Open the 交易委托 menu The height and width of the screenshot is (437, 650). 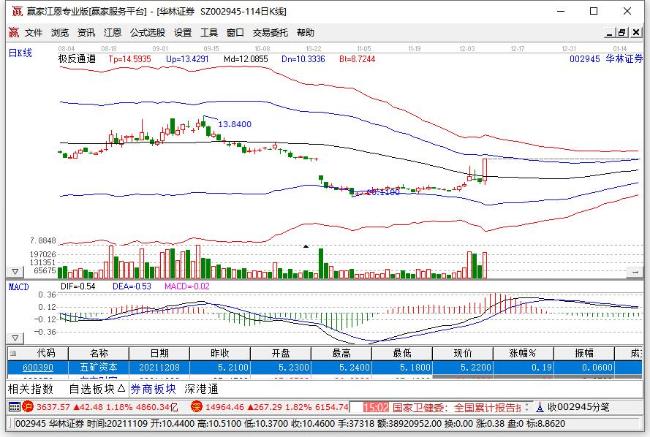pos(270,33)
